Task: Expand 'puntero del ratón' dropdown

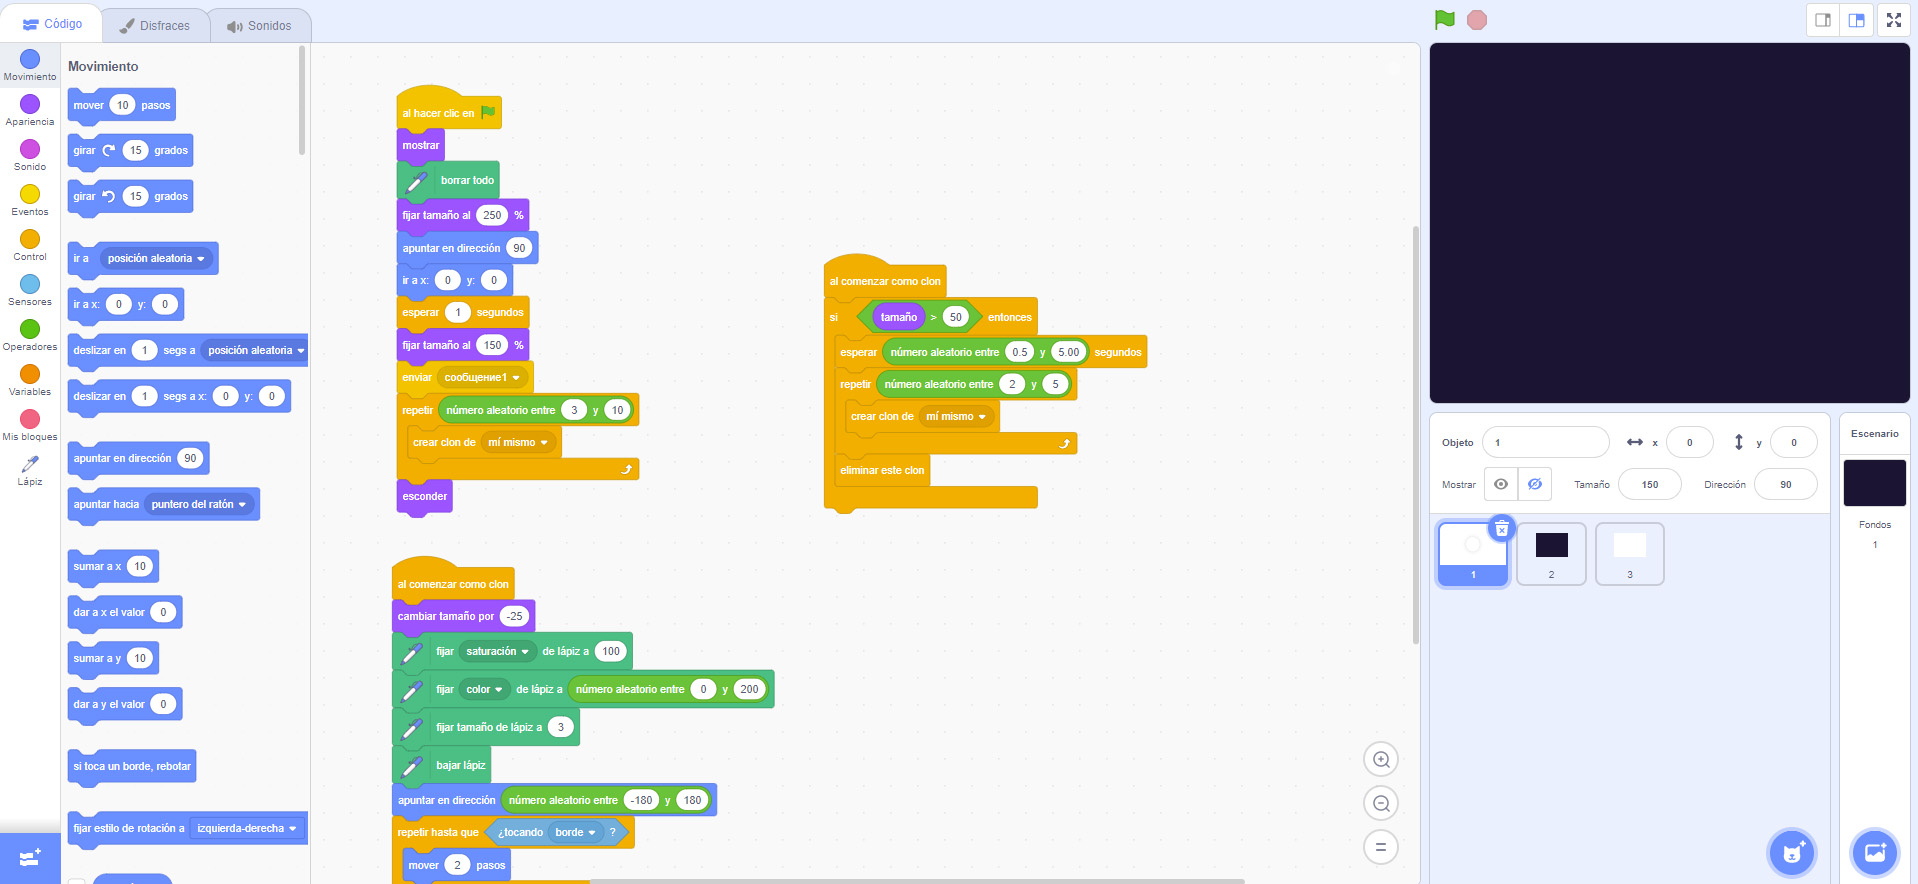Action: click(x=199, y=505)
